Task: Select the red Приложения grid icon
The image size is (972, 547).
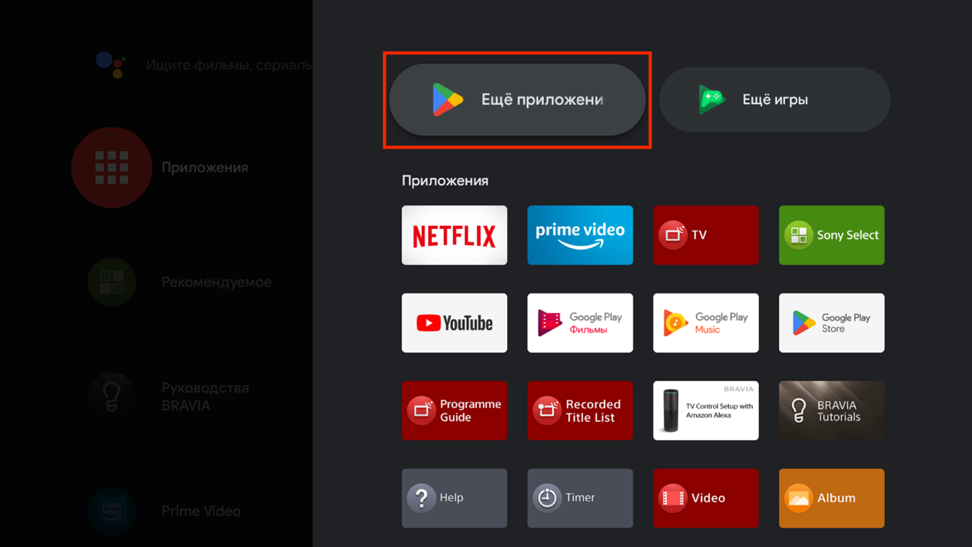Action: 112,167
